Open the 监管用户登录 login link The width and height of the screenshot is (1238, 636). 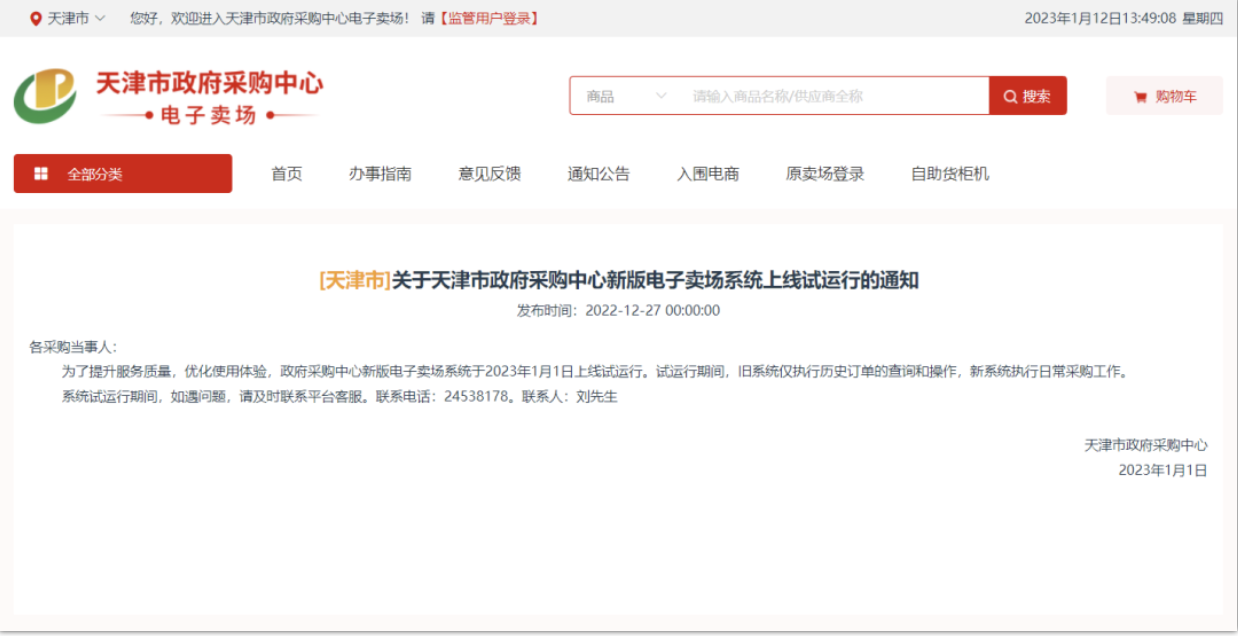[x=489, y=18]
